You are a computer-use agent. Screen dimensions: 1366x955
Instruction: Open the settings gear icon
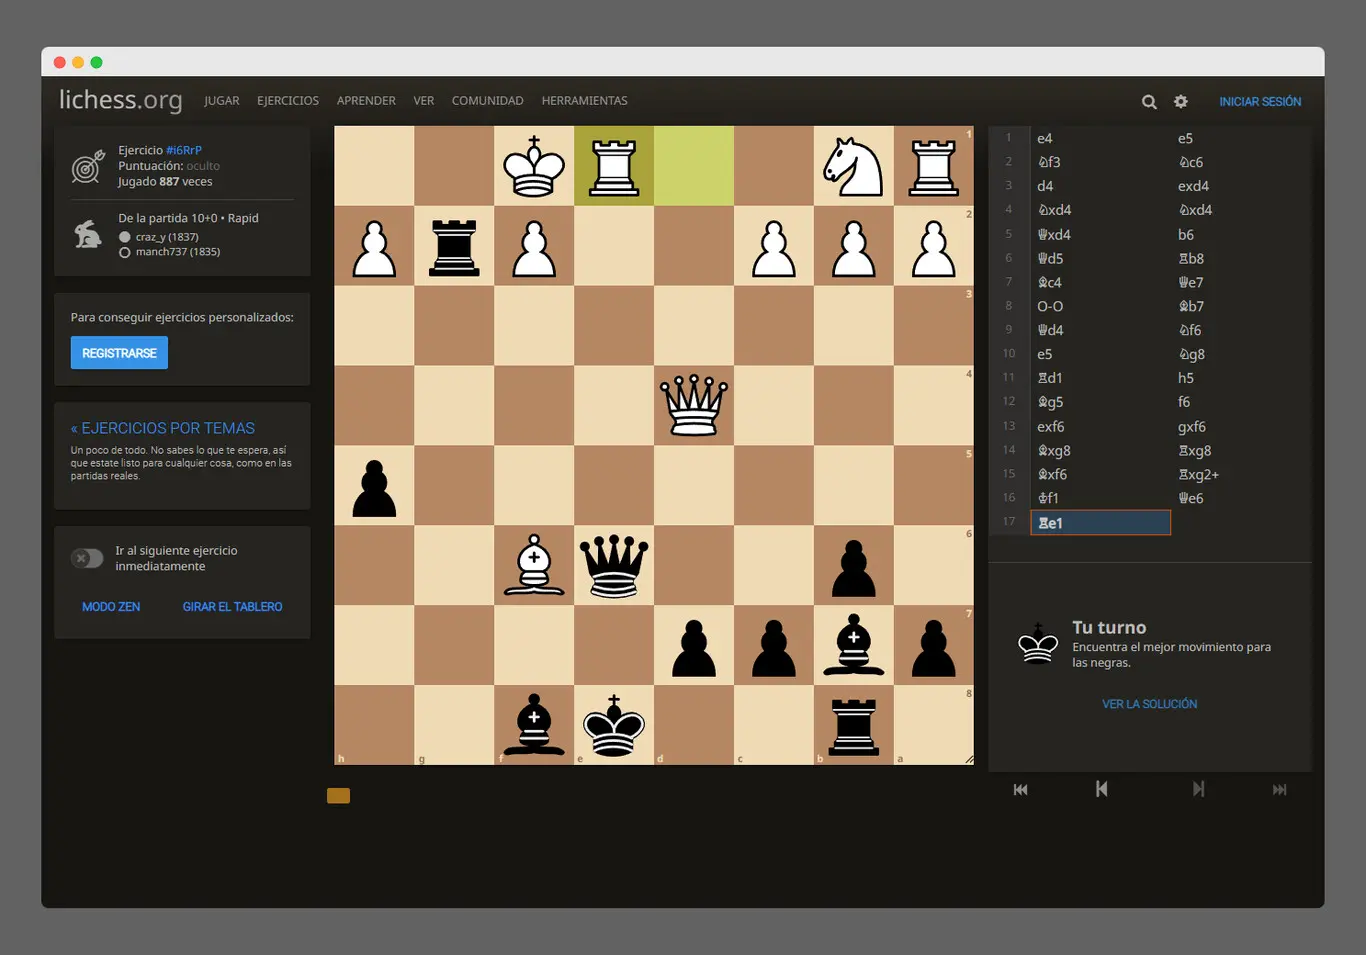pos(1181,101)
